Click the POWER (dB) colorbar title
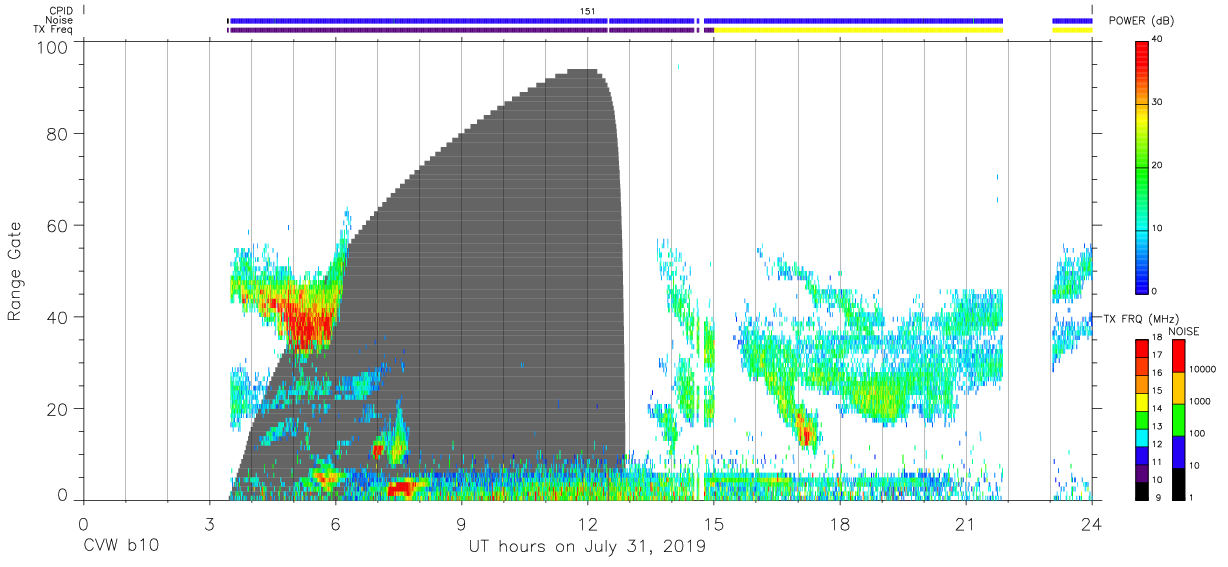The width and height of the screenshot is (1228, 567). point(1140,20)
